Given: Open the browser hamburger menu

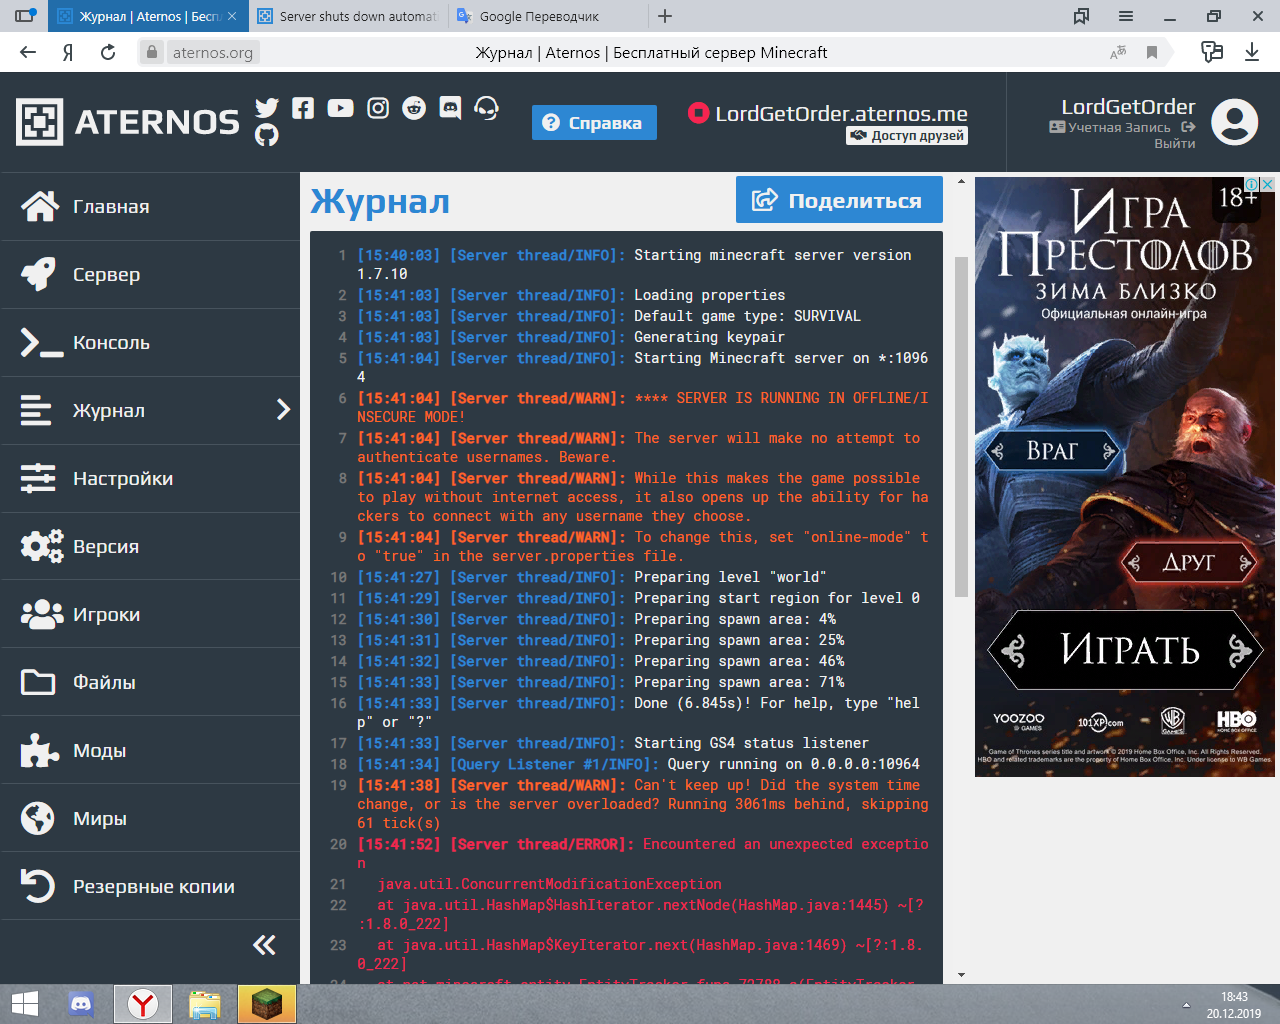Looking at the screenshot, I should 1126,16.
